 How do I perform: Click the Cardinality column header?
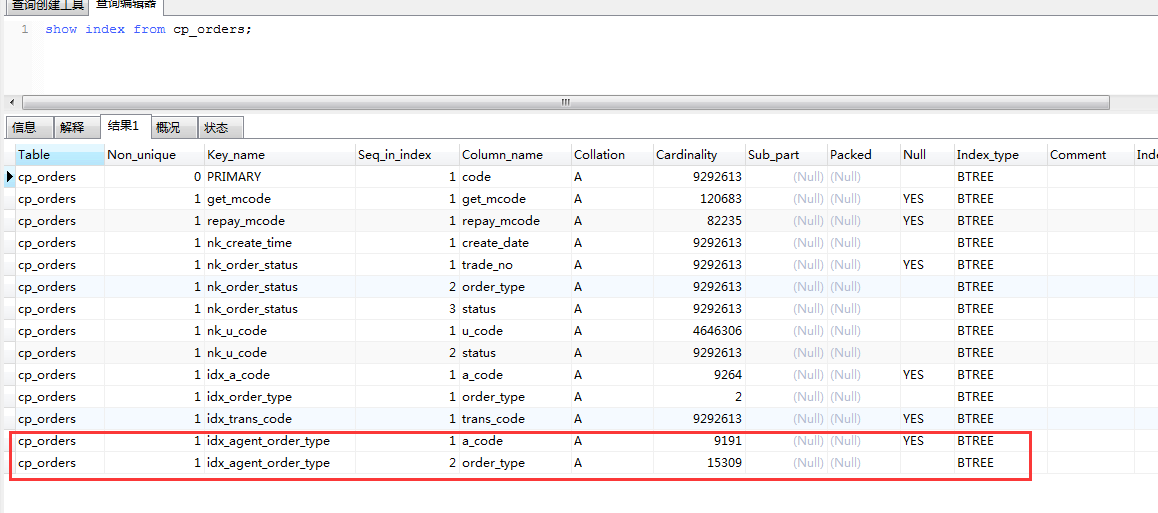[699, 155]
